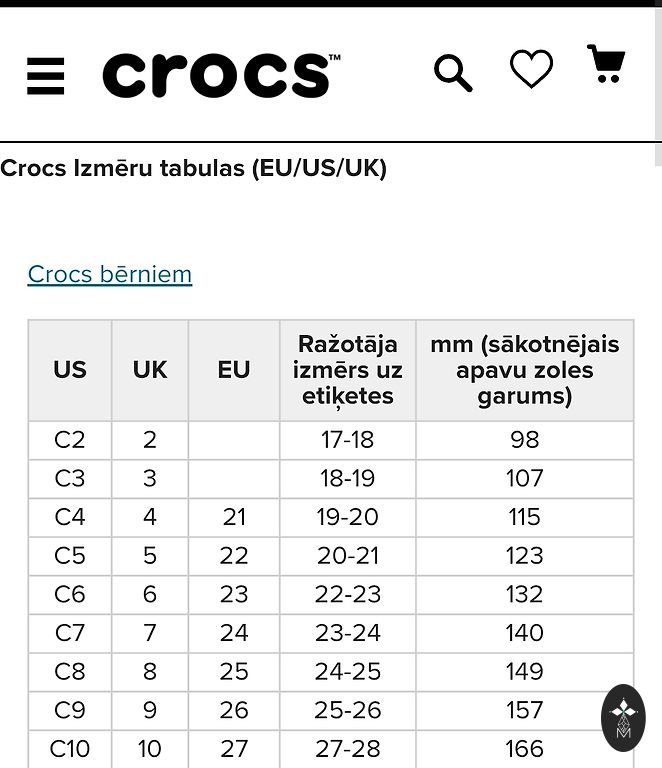
Task: Open the Crocs bērniem link
Action: [110, 274]
